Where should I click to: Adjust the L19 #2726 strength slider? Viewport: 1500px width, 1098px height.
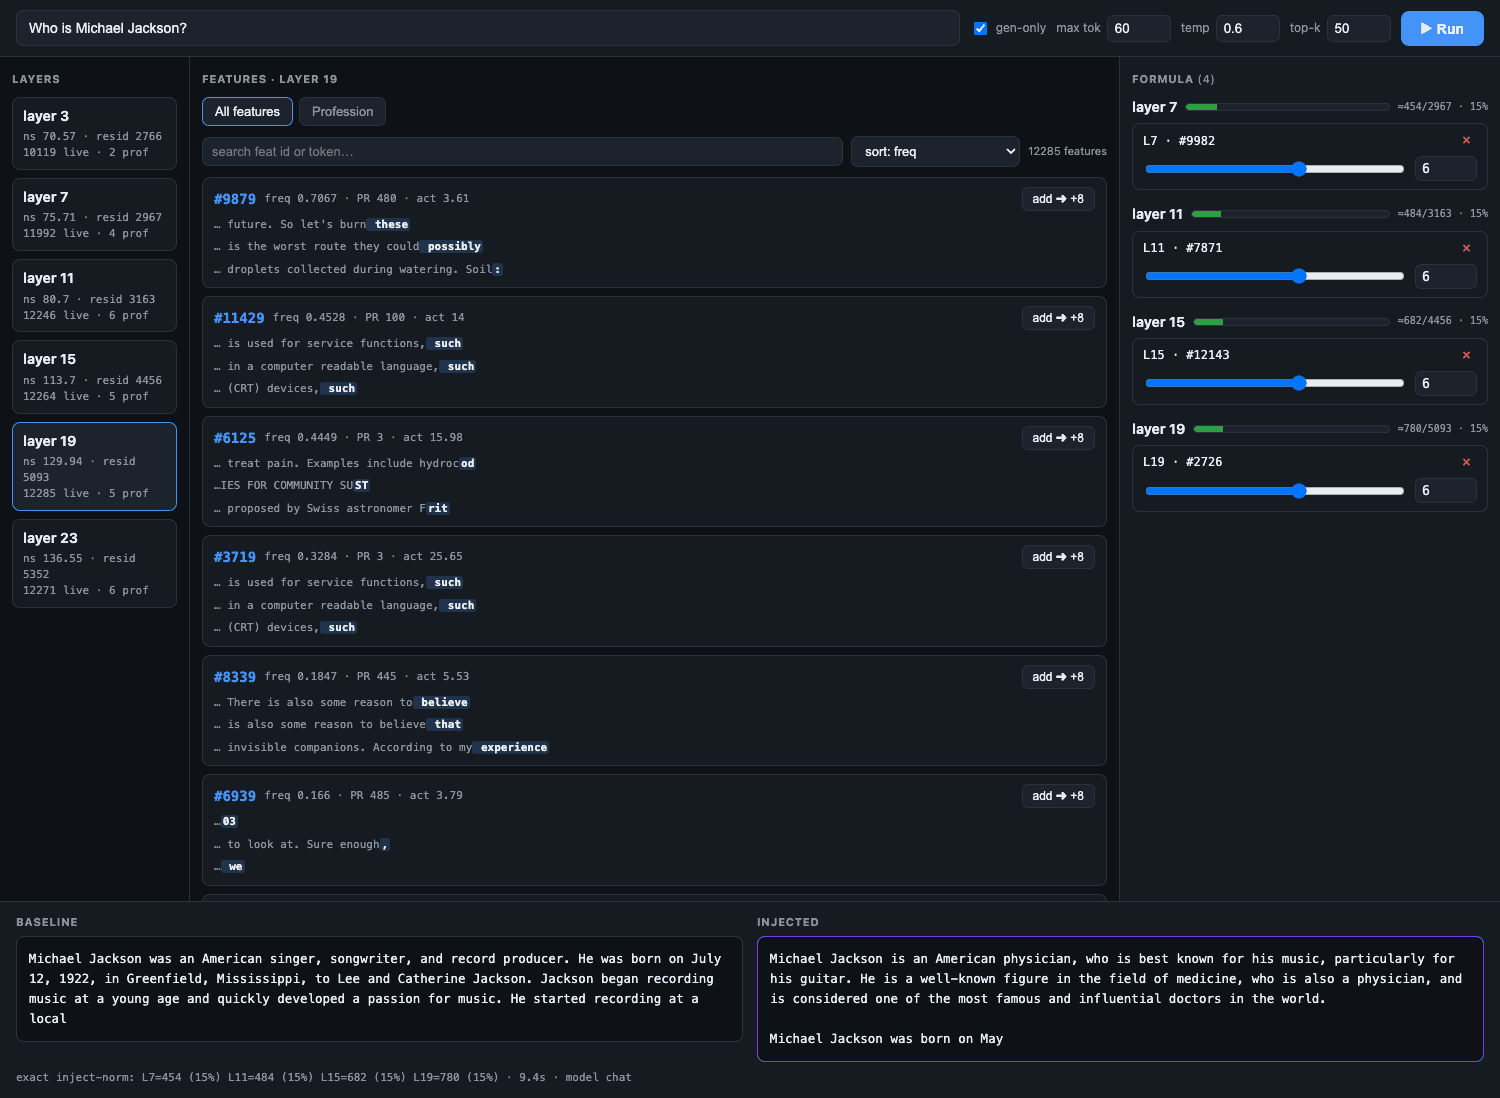tap(1275, 491)
